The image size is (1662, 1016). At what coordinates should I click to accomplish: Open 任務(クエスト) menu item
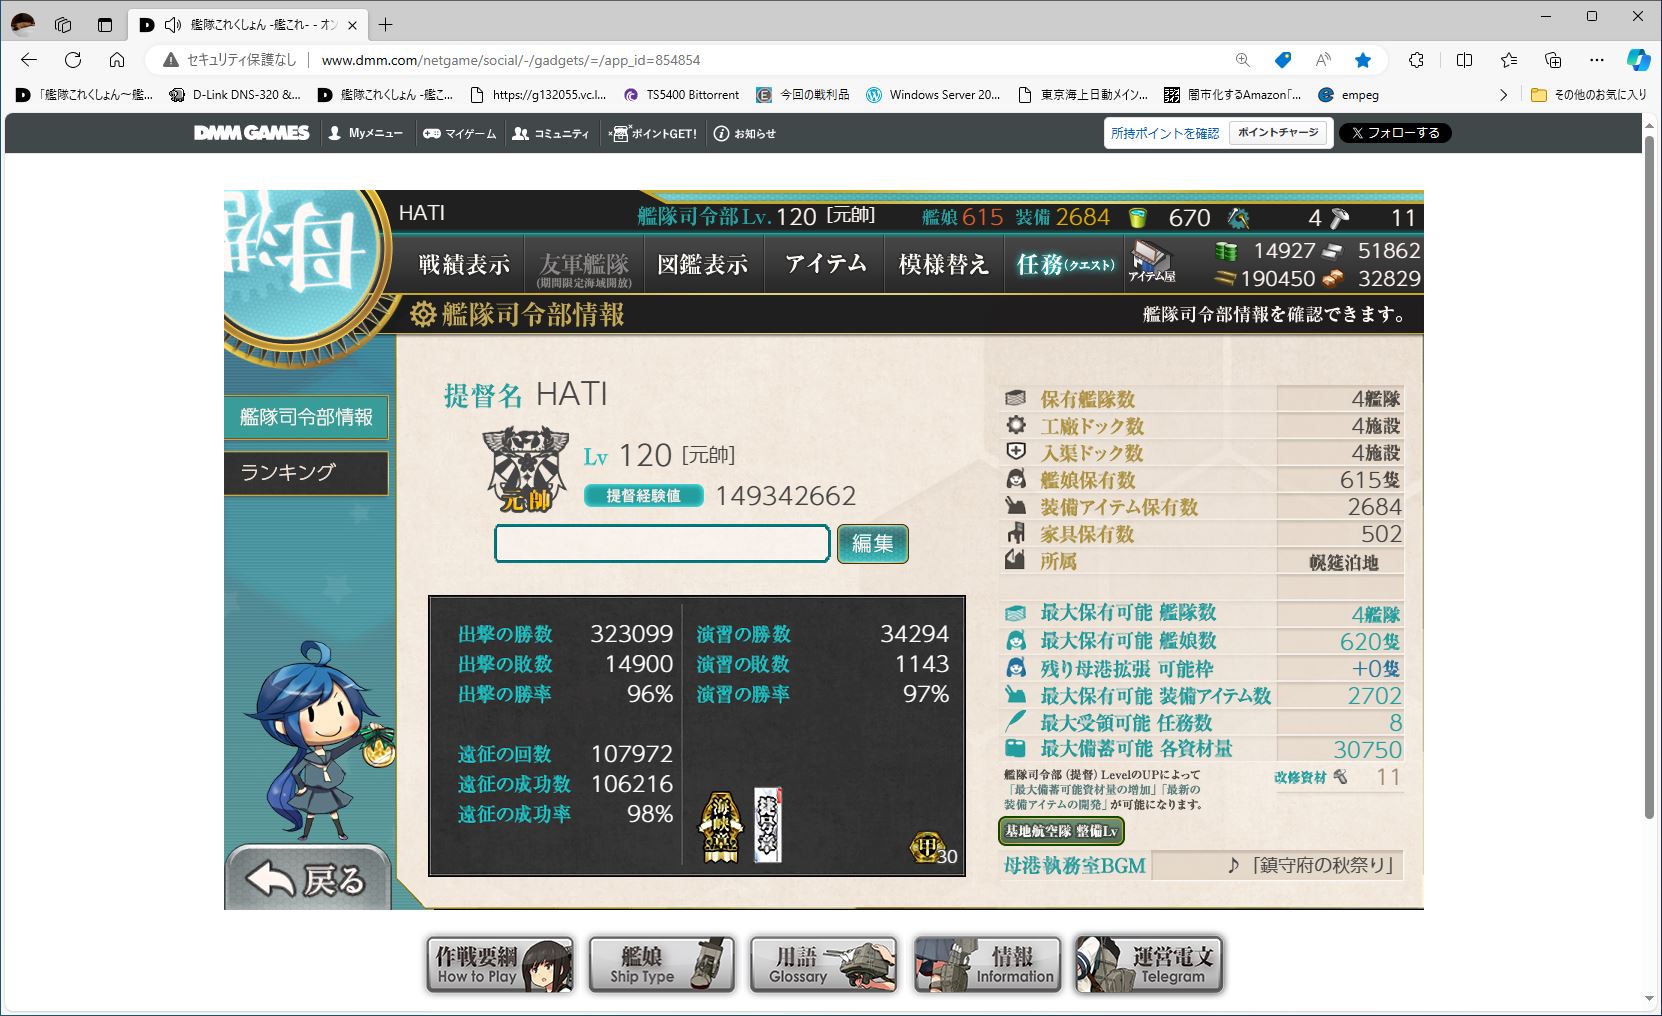point(1064,264)
